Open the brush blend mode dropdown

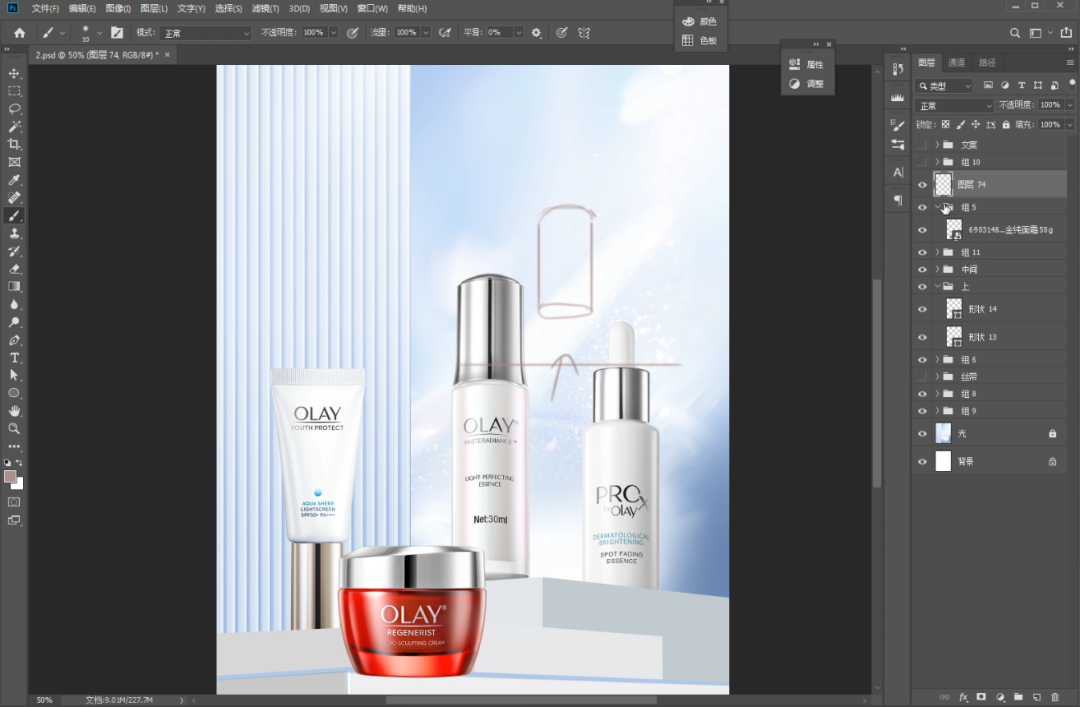click(206, 33)
